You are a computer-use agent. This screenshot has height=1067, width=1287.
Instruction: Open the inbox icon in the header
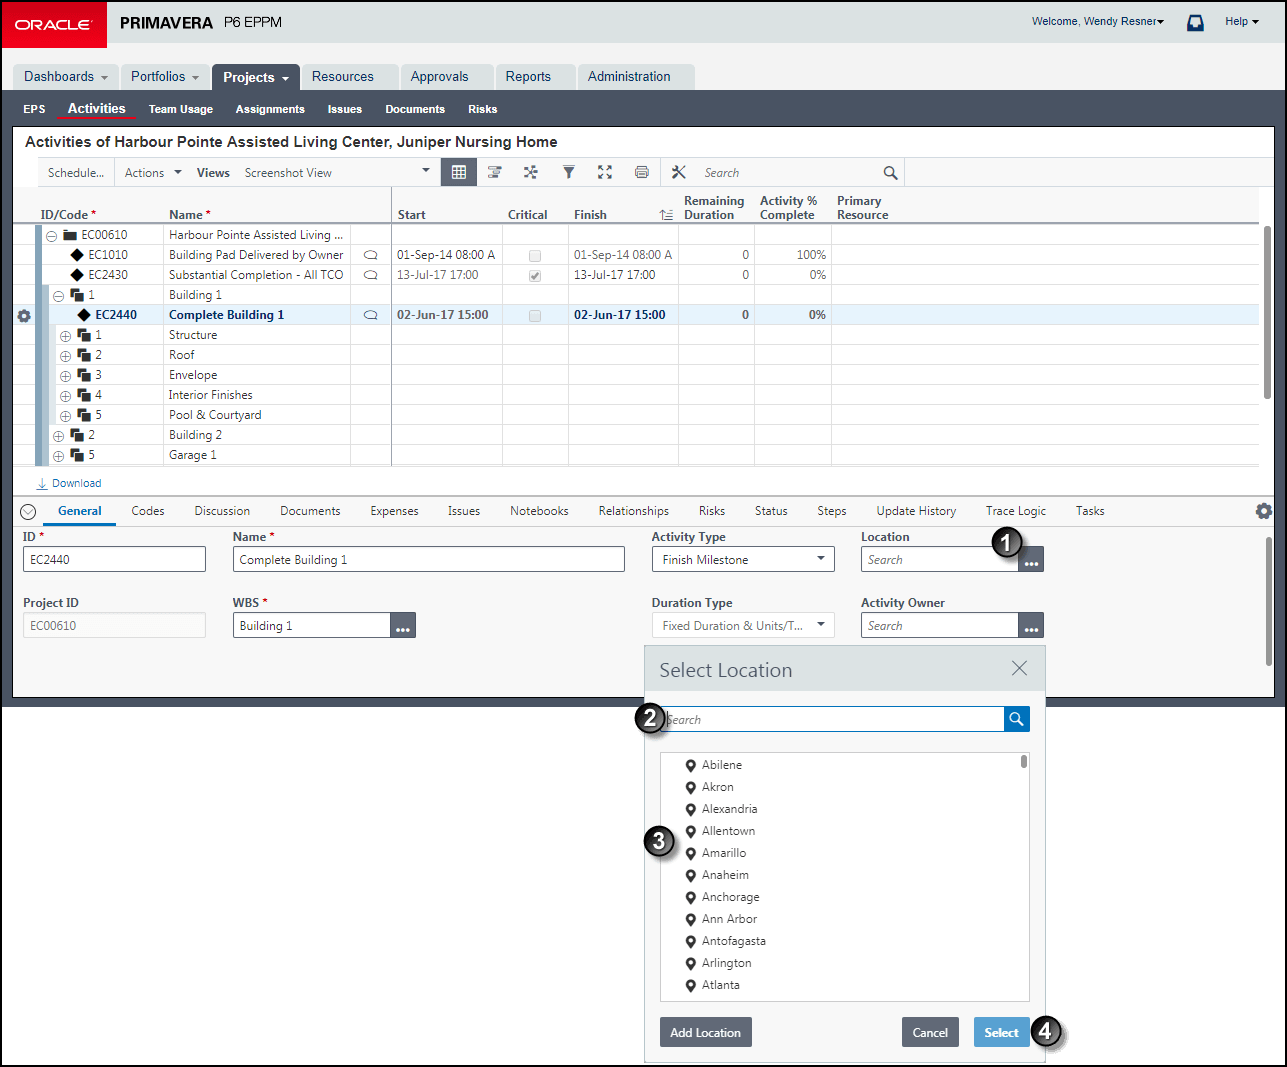pyautogui.click(x=1195, y=22)
